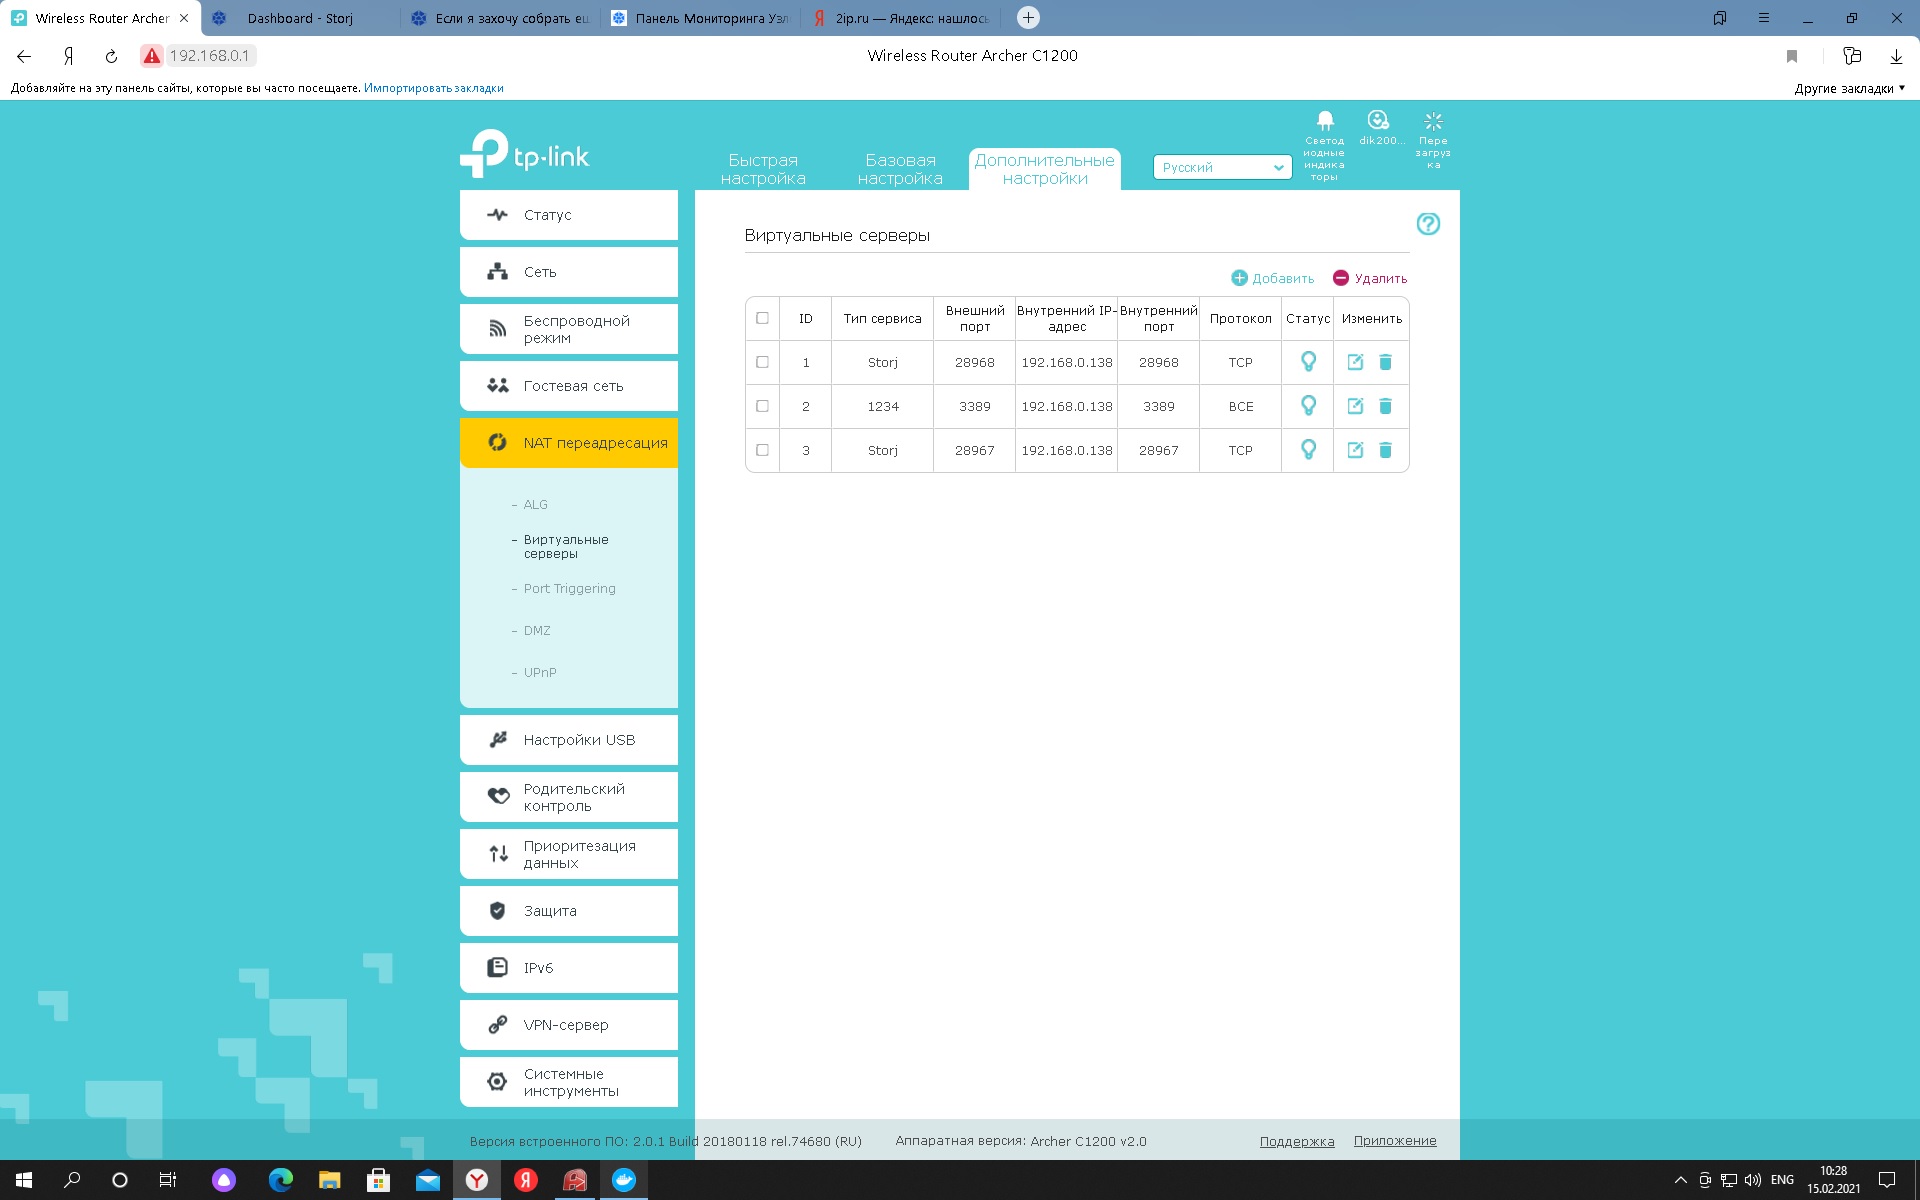Expand Системные инструменты sidebar section
This screenshot has height=1200, width=1920.
pyautogui.click(x=569, y=1082)
